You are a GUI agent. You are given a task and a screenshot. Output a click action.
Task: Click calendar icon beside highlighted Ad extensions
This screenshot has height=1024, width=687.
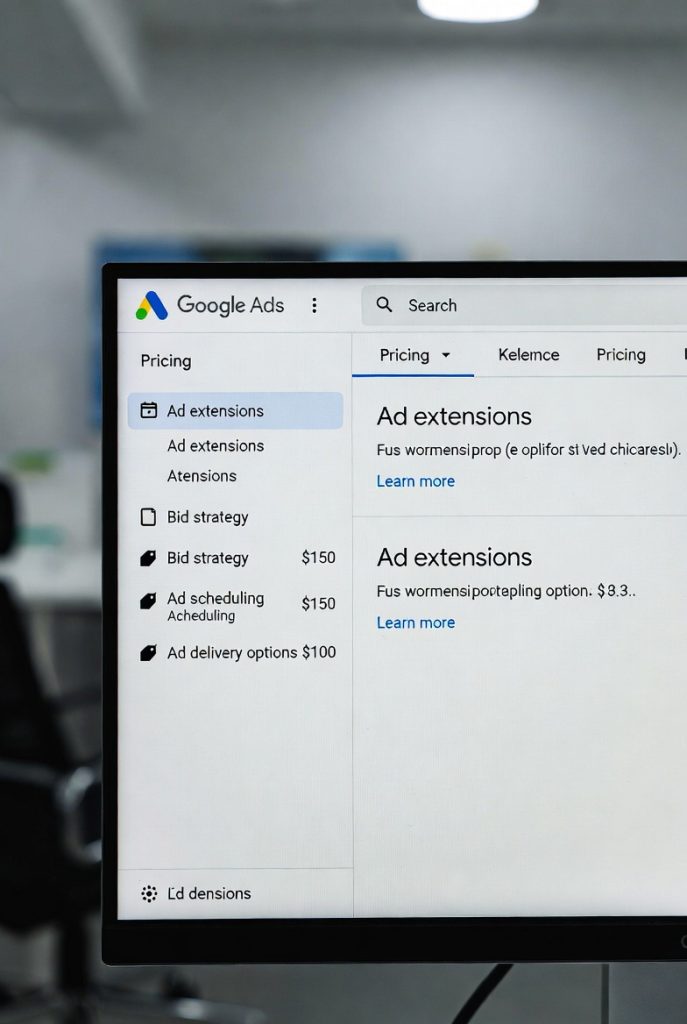[149, 410]
